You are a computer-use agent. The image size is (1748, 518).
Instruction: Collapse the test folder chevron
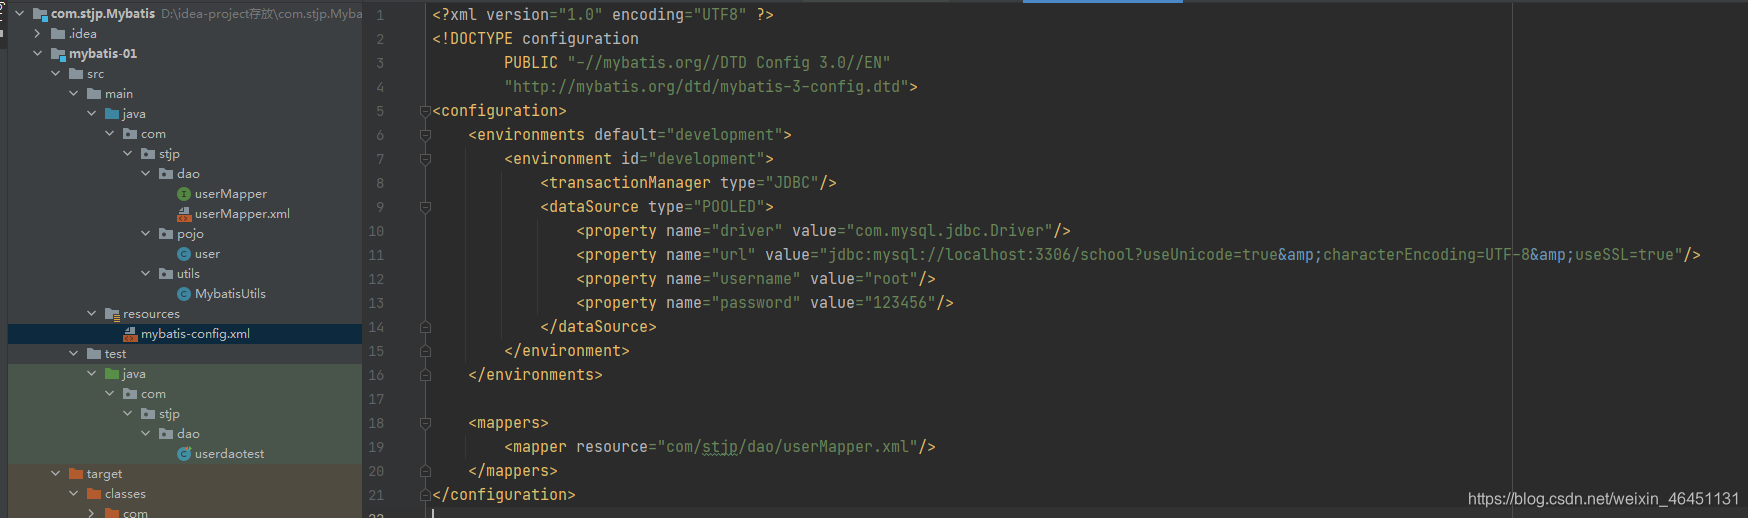click(73, 354)
